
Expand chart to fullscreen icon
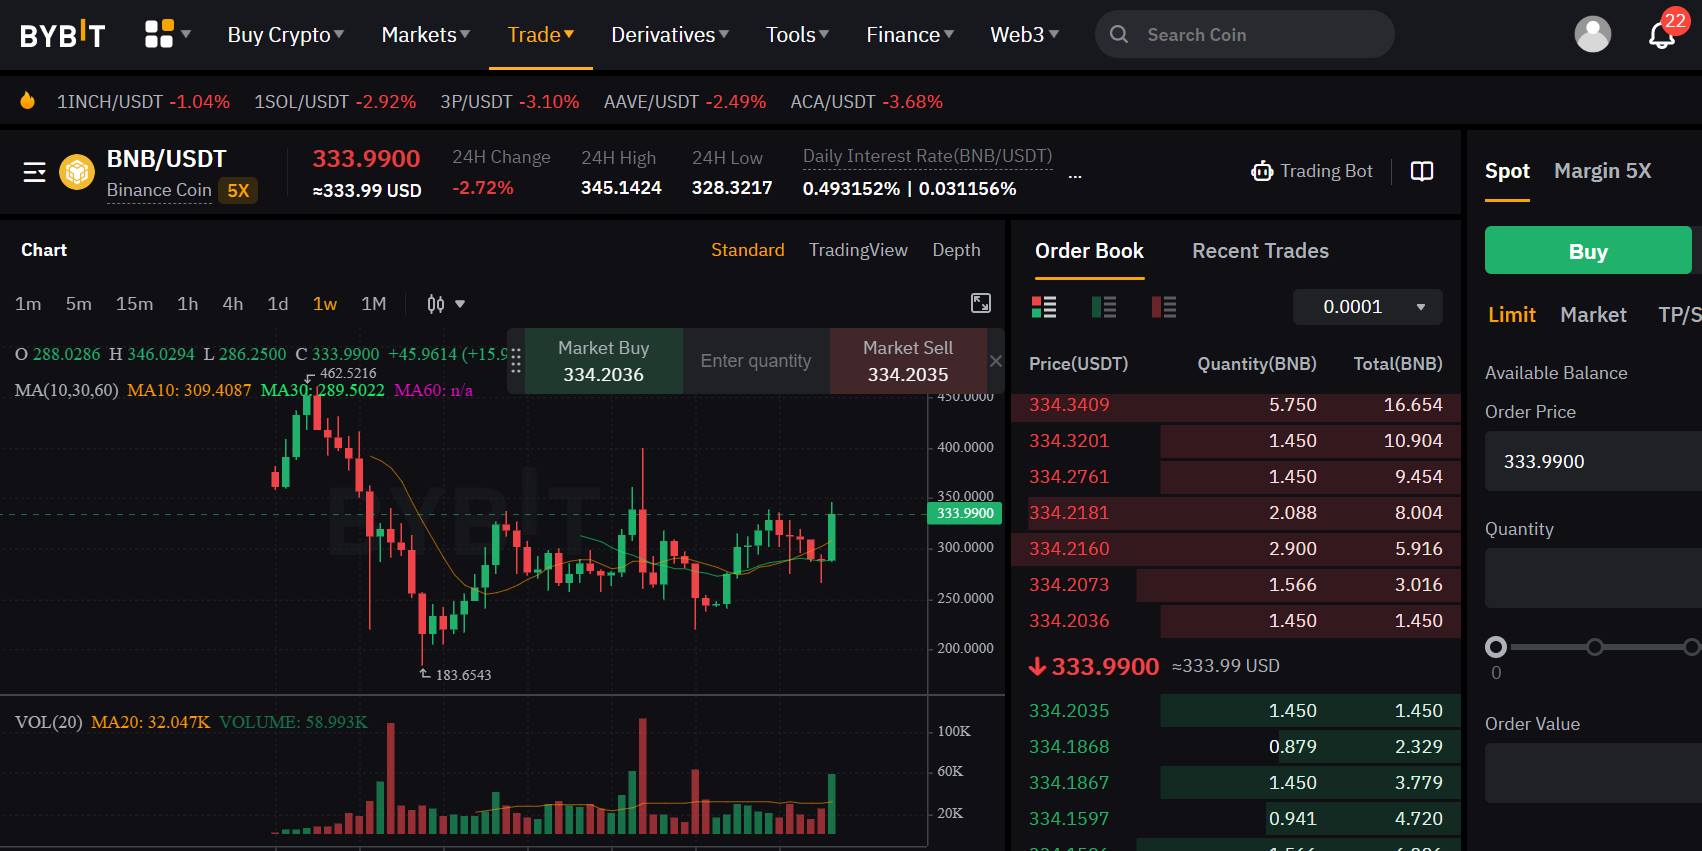point(981,303)
